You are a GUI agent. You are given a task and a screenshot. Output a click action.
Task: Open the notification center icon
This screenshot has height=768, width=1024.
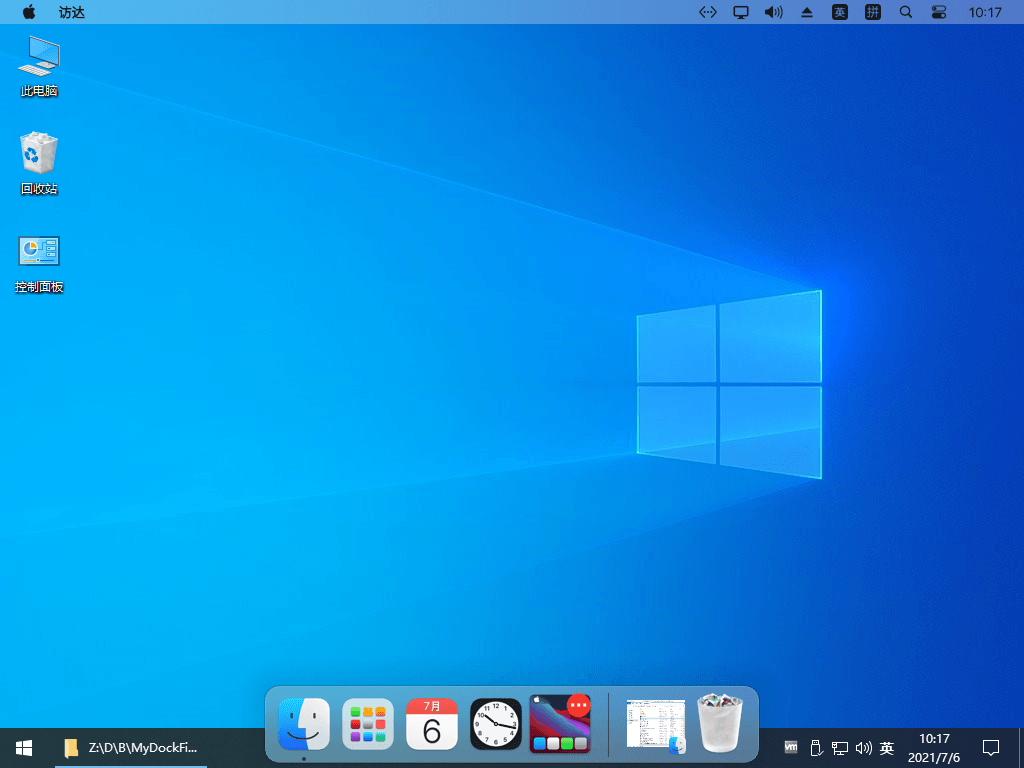coord(991,748)
